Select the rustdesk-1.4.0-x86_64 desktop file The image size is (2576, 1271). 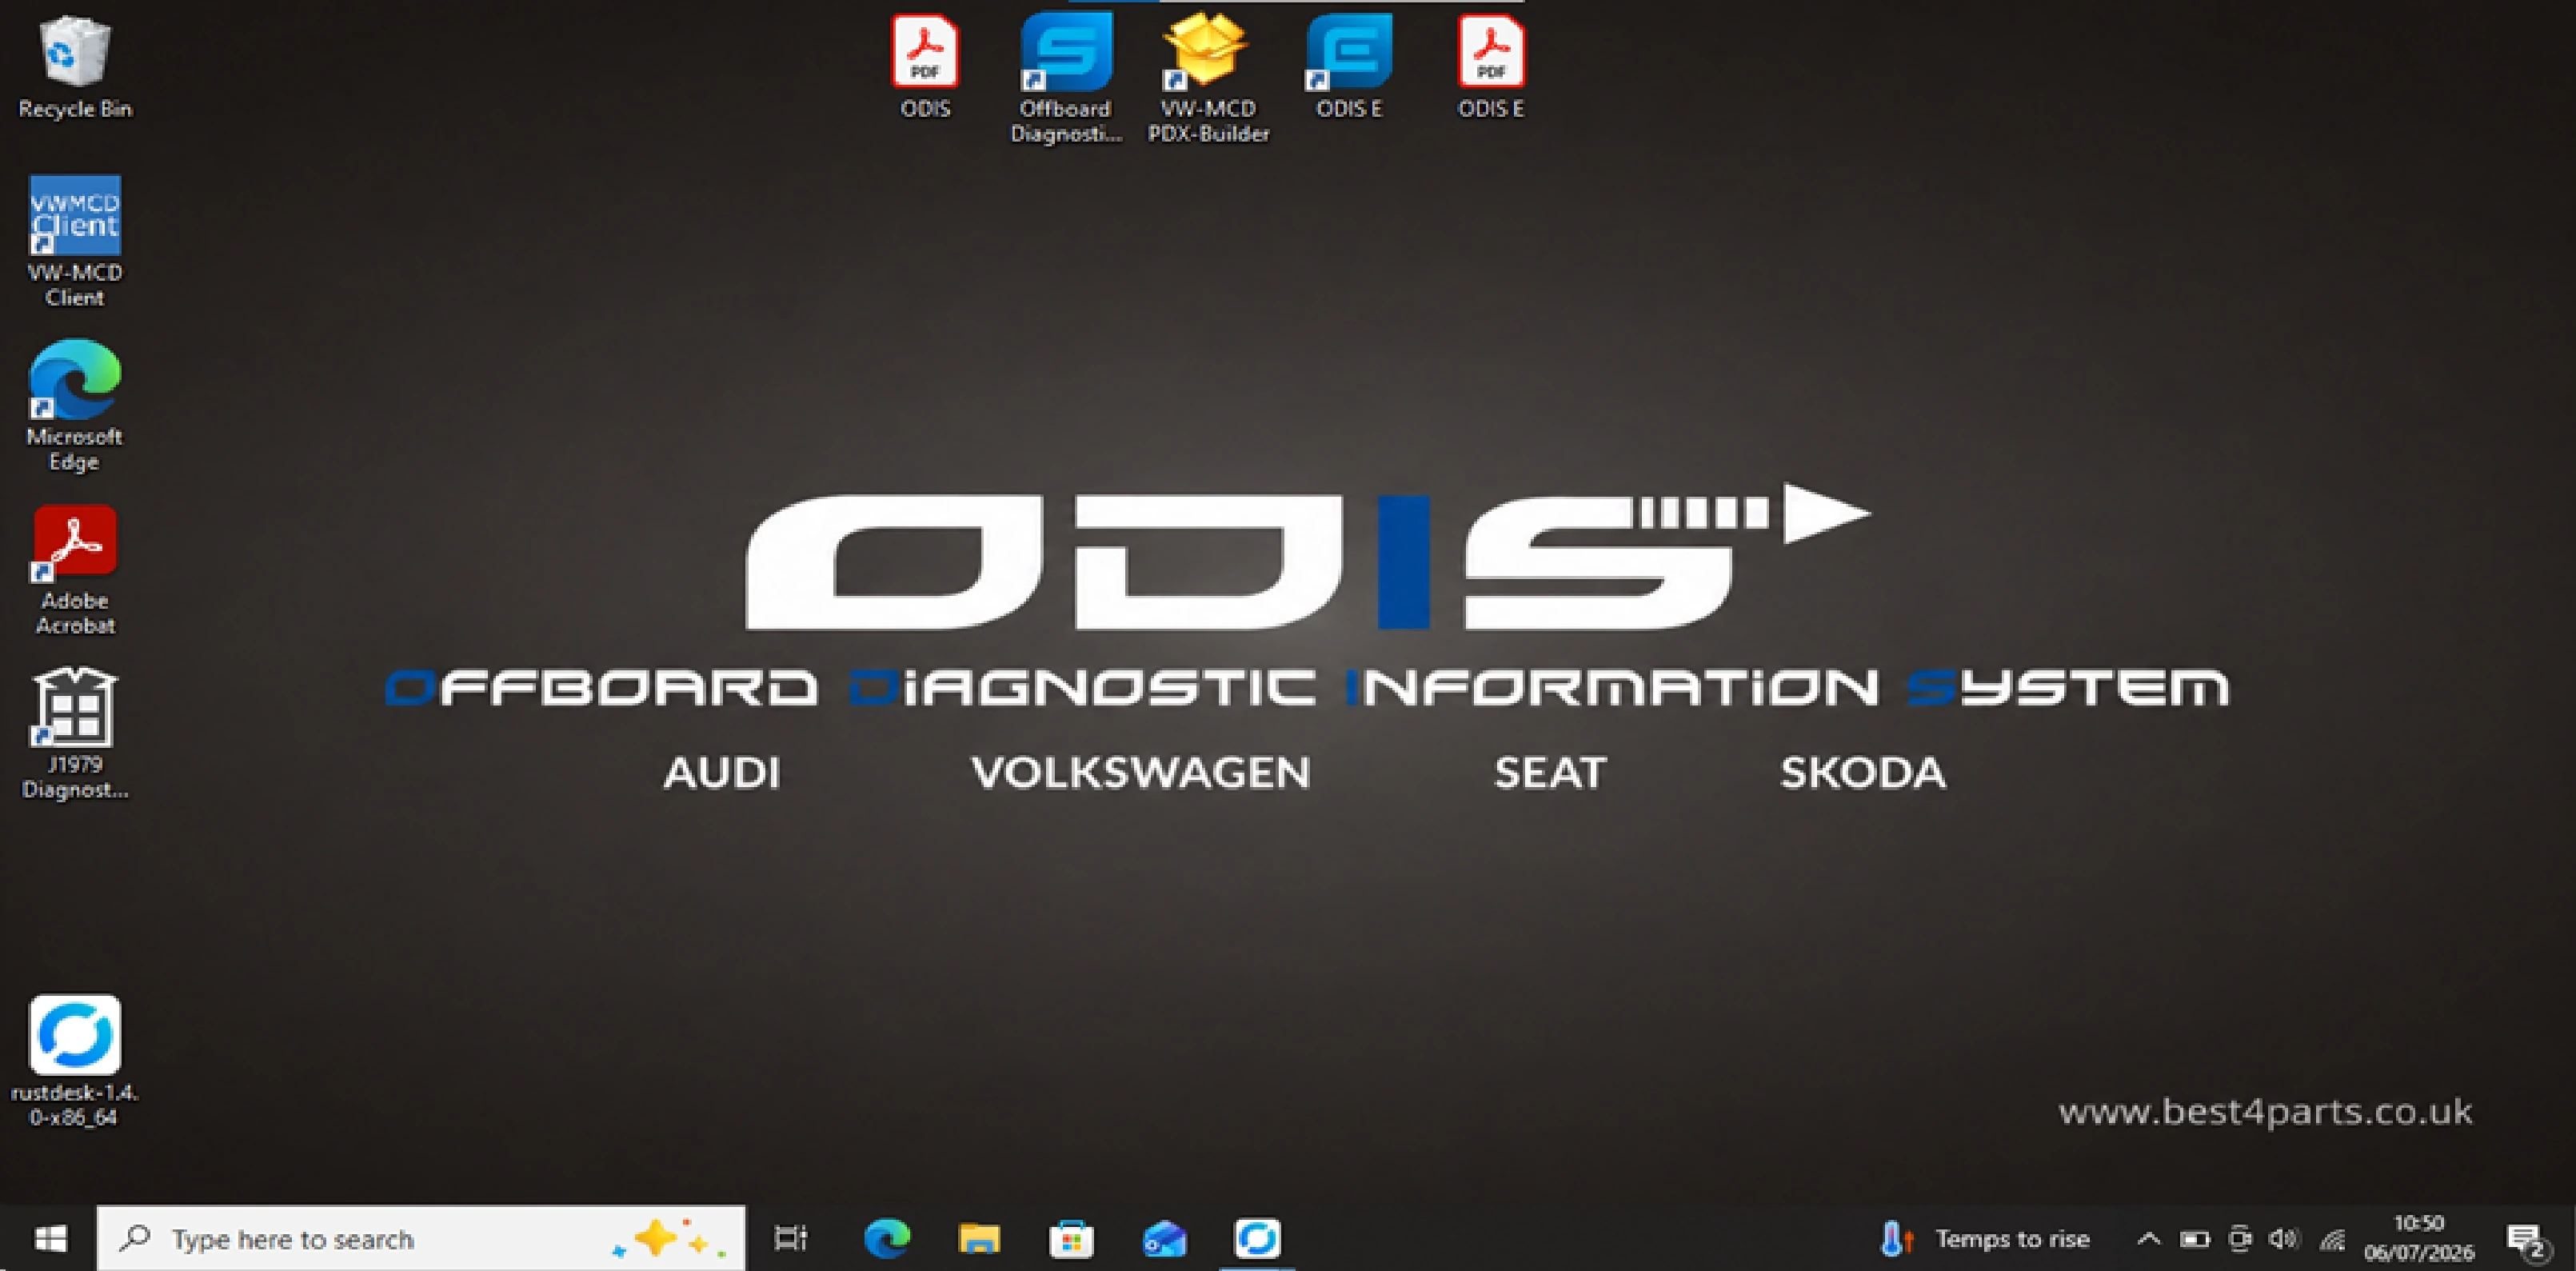point(75,1060)
